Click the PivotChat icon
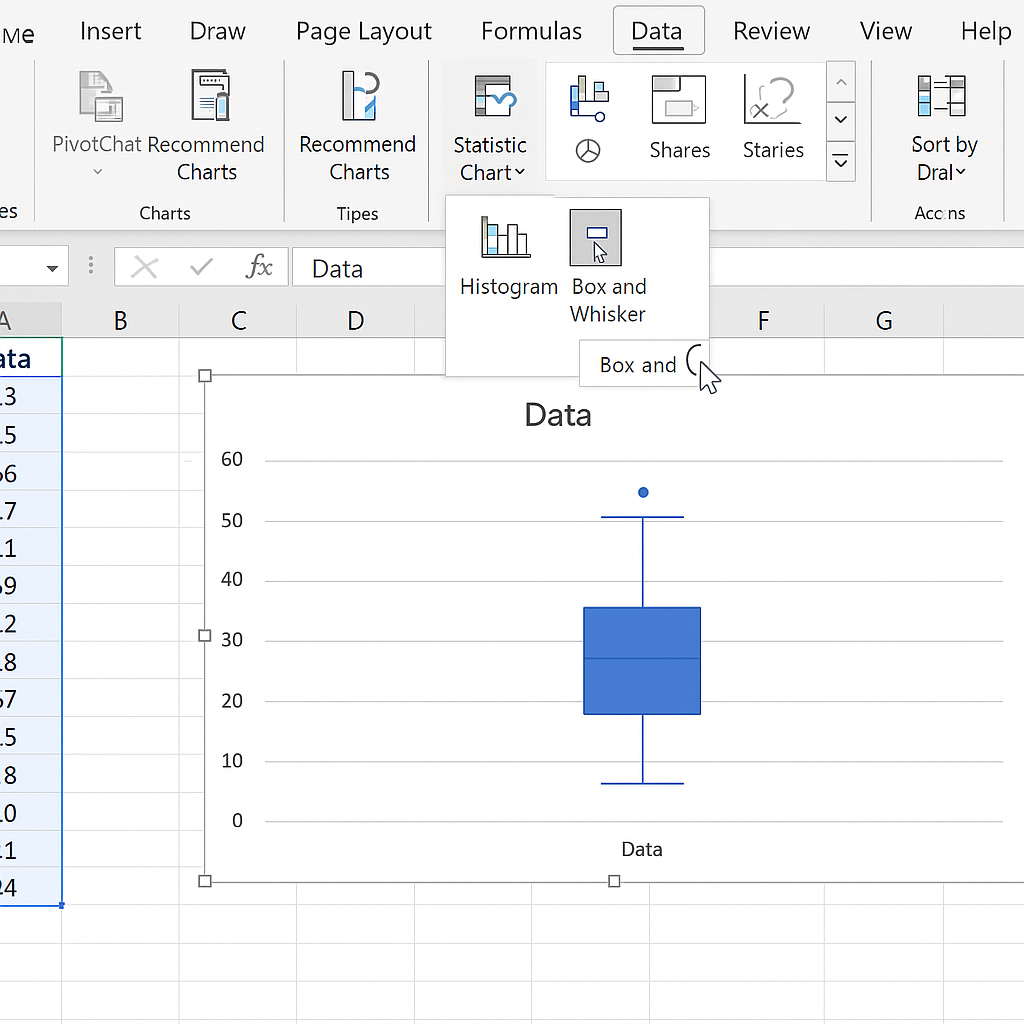Screen dimensions: 1024x1024 point(99,98)
